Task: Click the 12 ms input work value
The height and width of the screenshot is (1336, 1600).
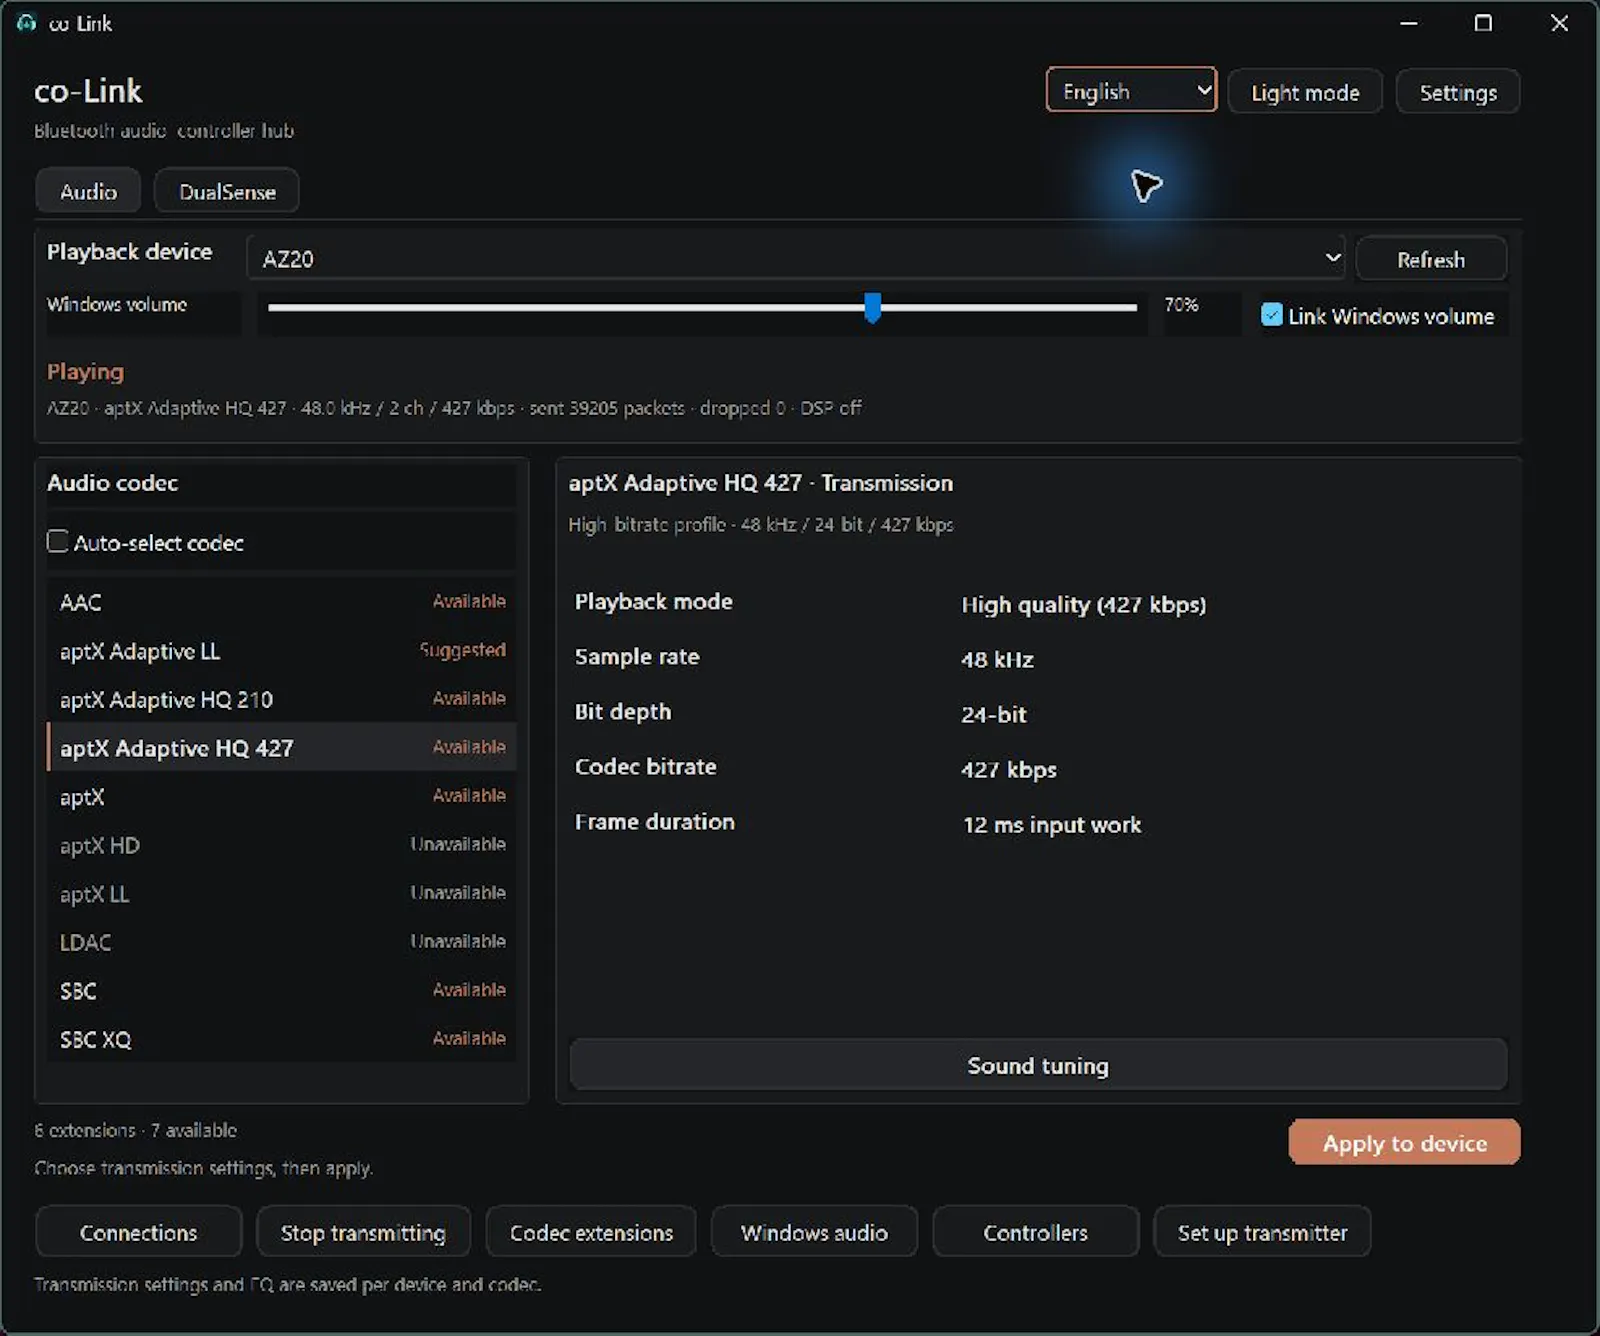Action: (1052, 825)
